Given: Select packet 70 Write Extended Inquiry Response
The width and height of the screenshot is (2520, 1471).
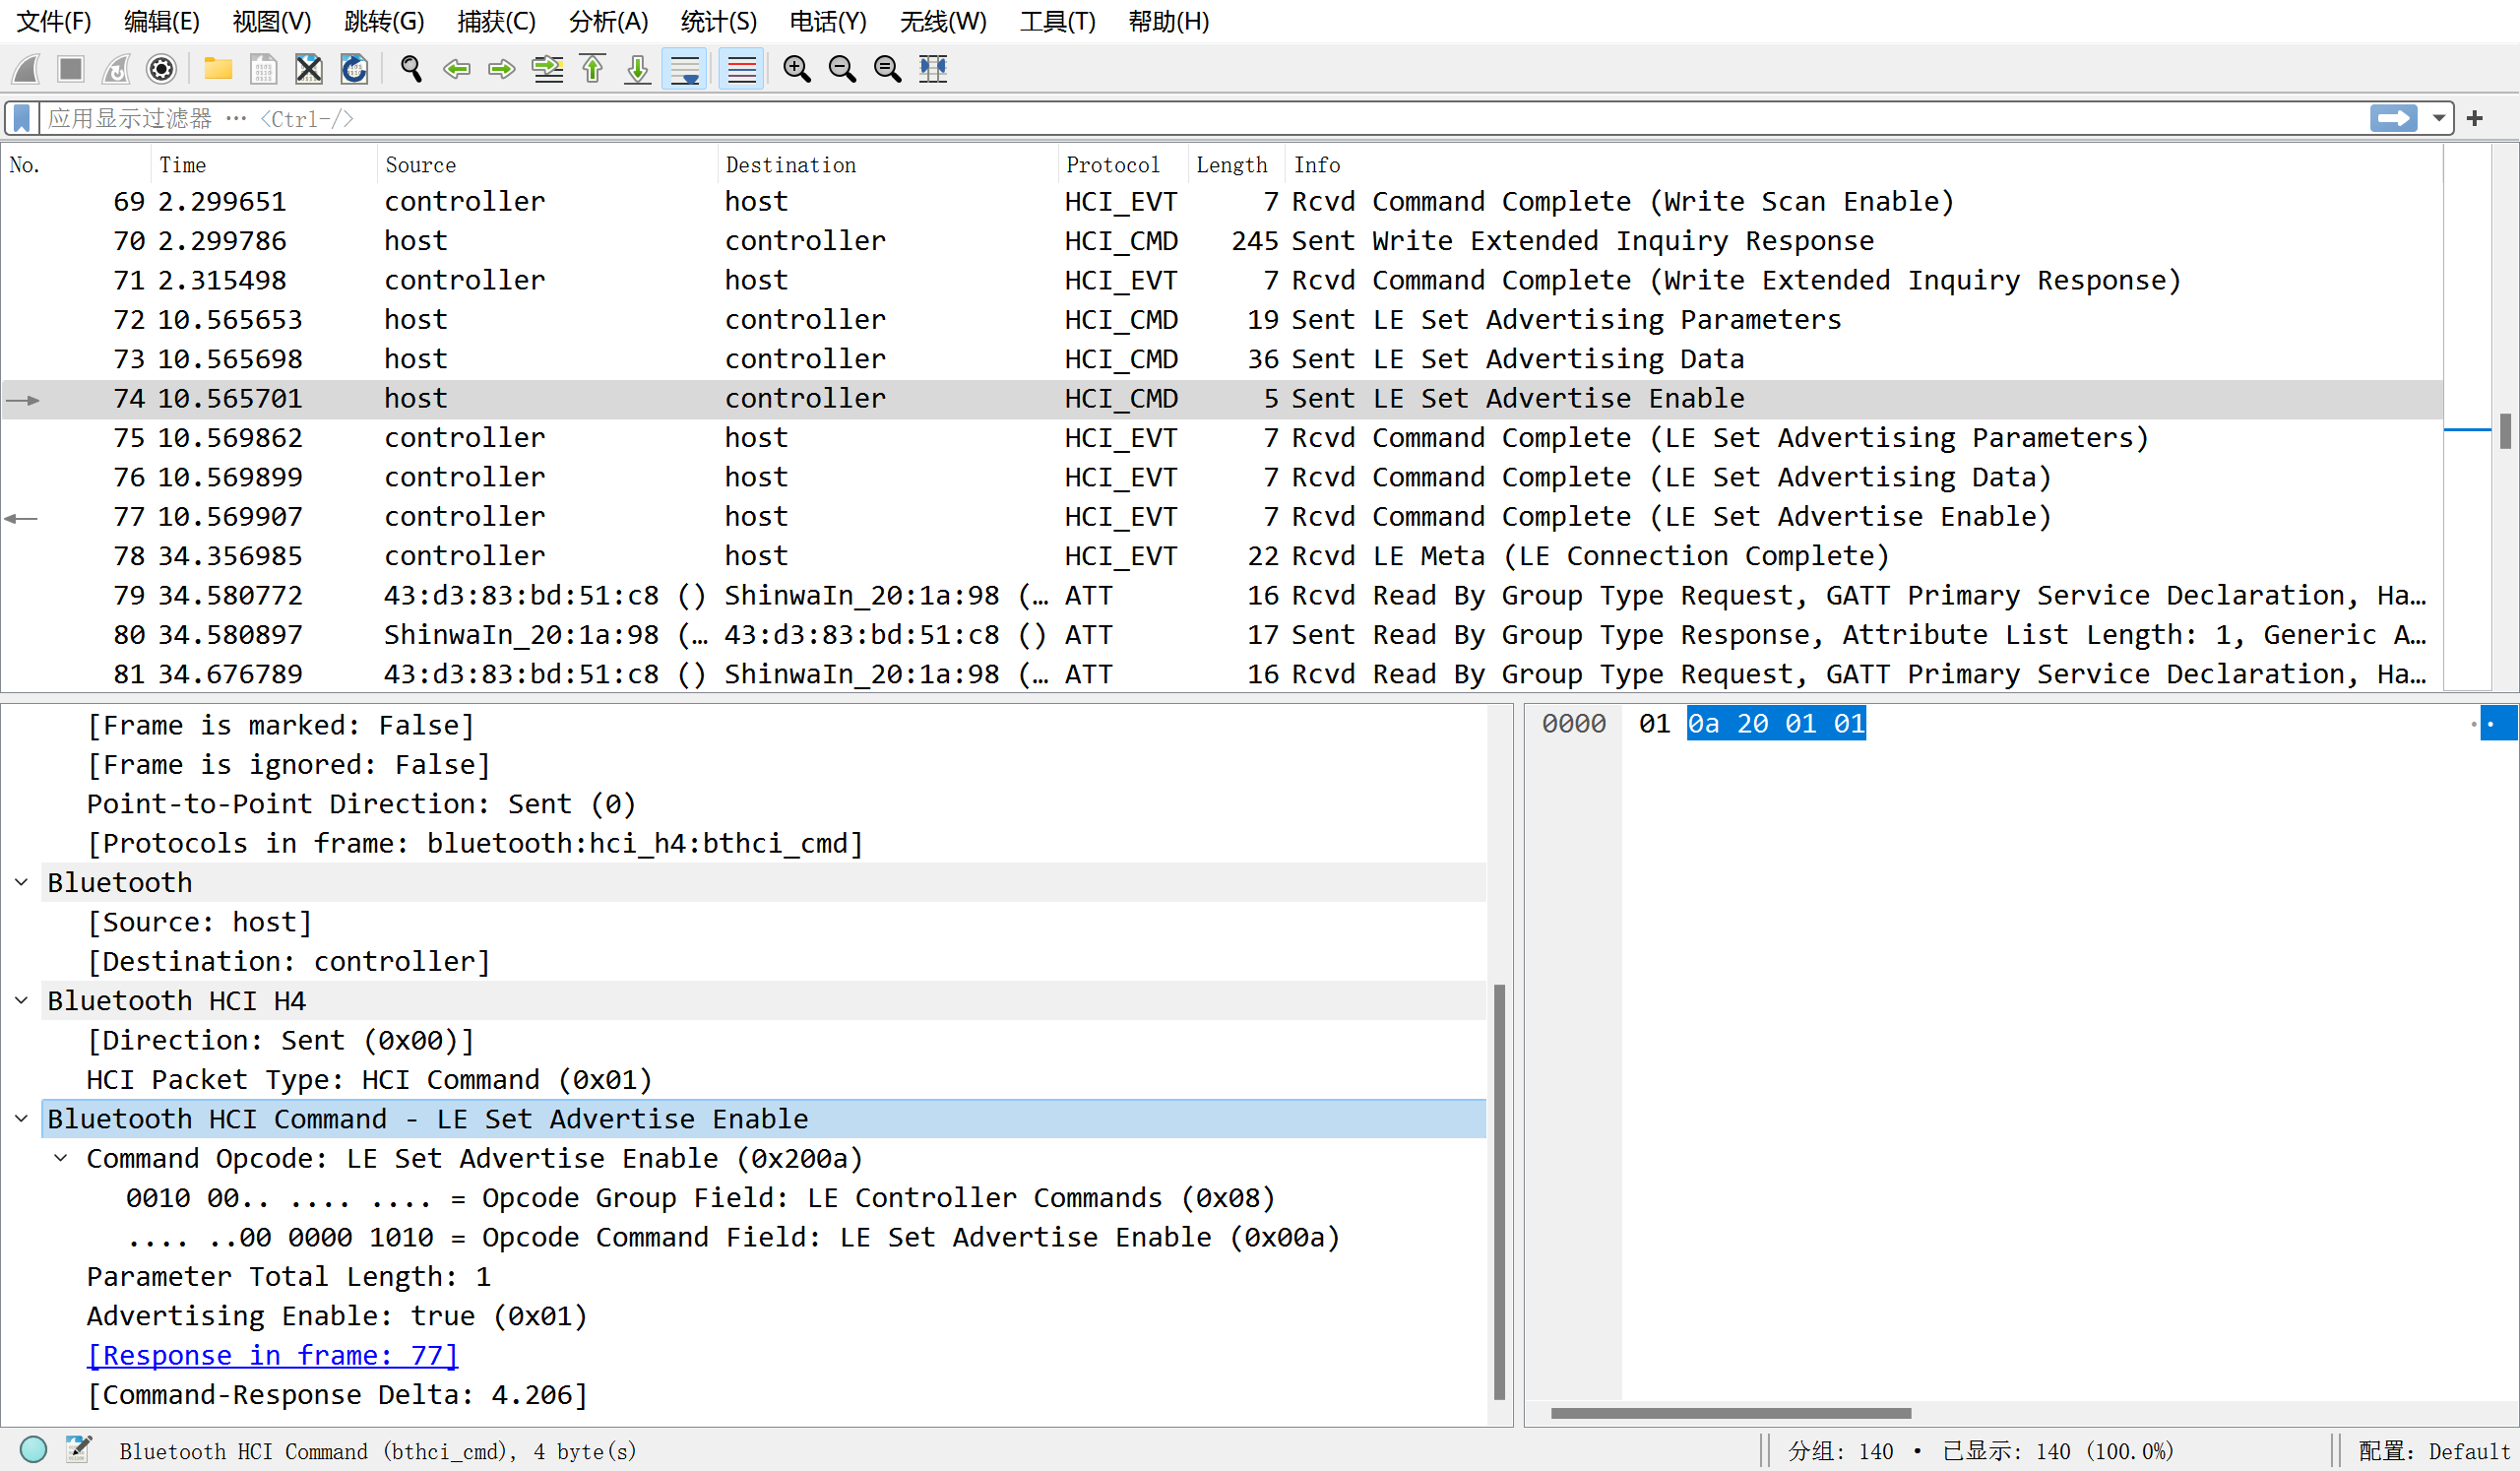Looking at the screenshot, I should click(x=1221, y=241).
